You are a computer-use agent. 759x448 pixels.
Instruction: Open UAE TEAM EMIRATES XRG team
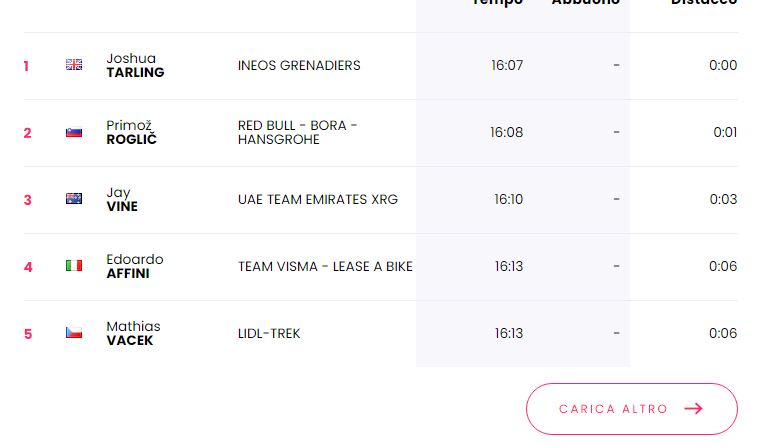[x=317, y=200]
